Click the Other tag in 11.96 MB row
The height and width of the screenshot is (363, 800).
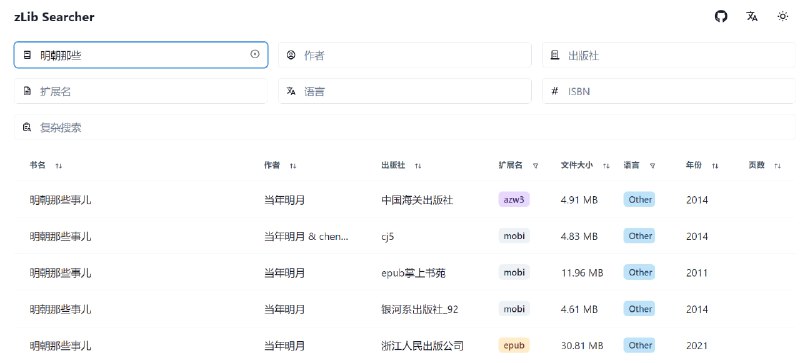point(639,272)
